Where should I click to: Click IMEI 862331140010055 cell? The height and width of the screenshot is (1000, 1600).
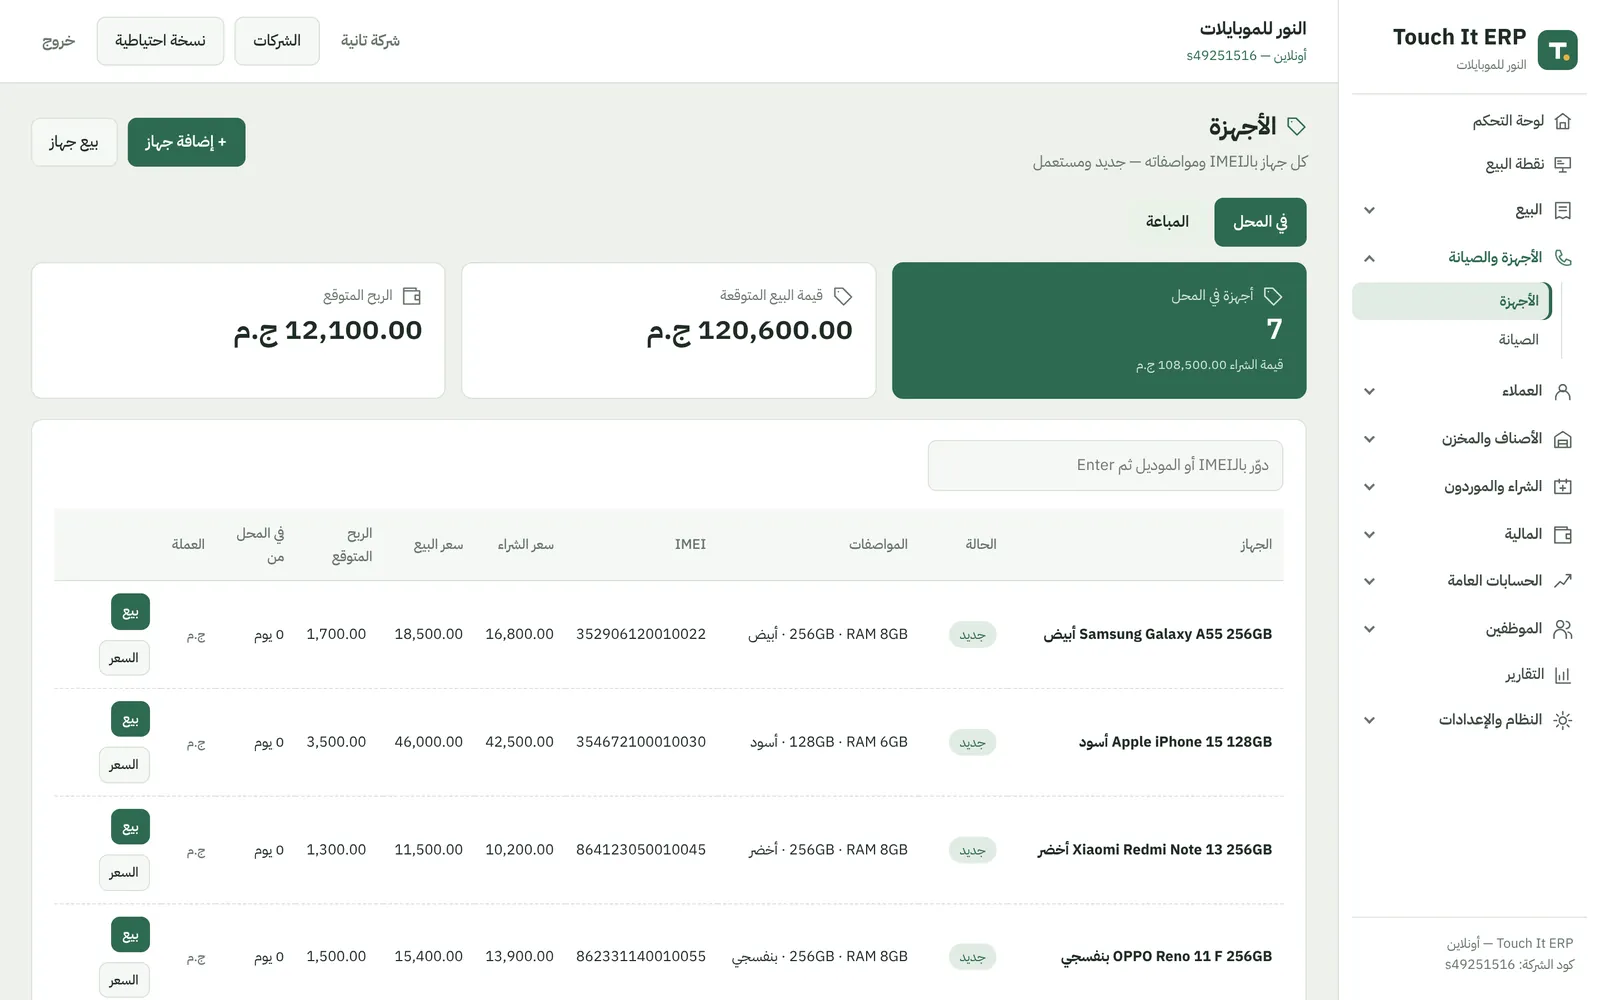[641, 957]
